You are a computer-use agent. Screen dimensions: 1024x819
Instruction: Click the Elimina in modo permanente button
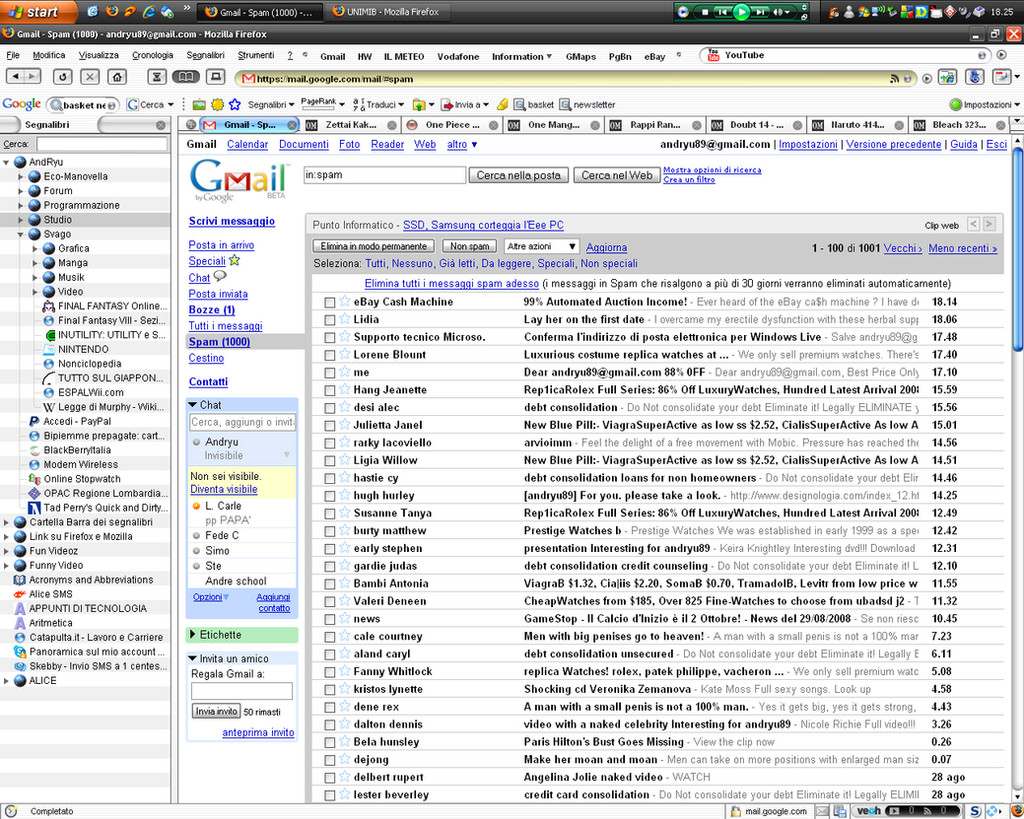374,246
